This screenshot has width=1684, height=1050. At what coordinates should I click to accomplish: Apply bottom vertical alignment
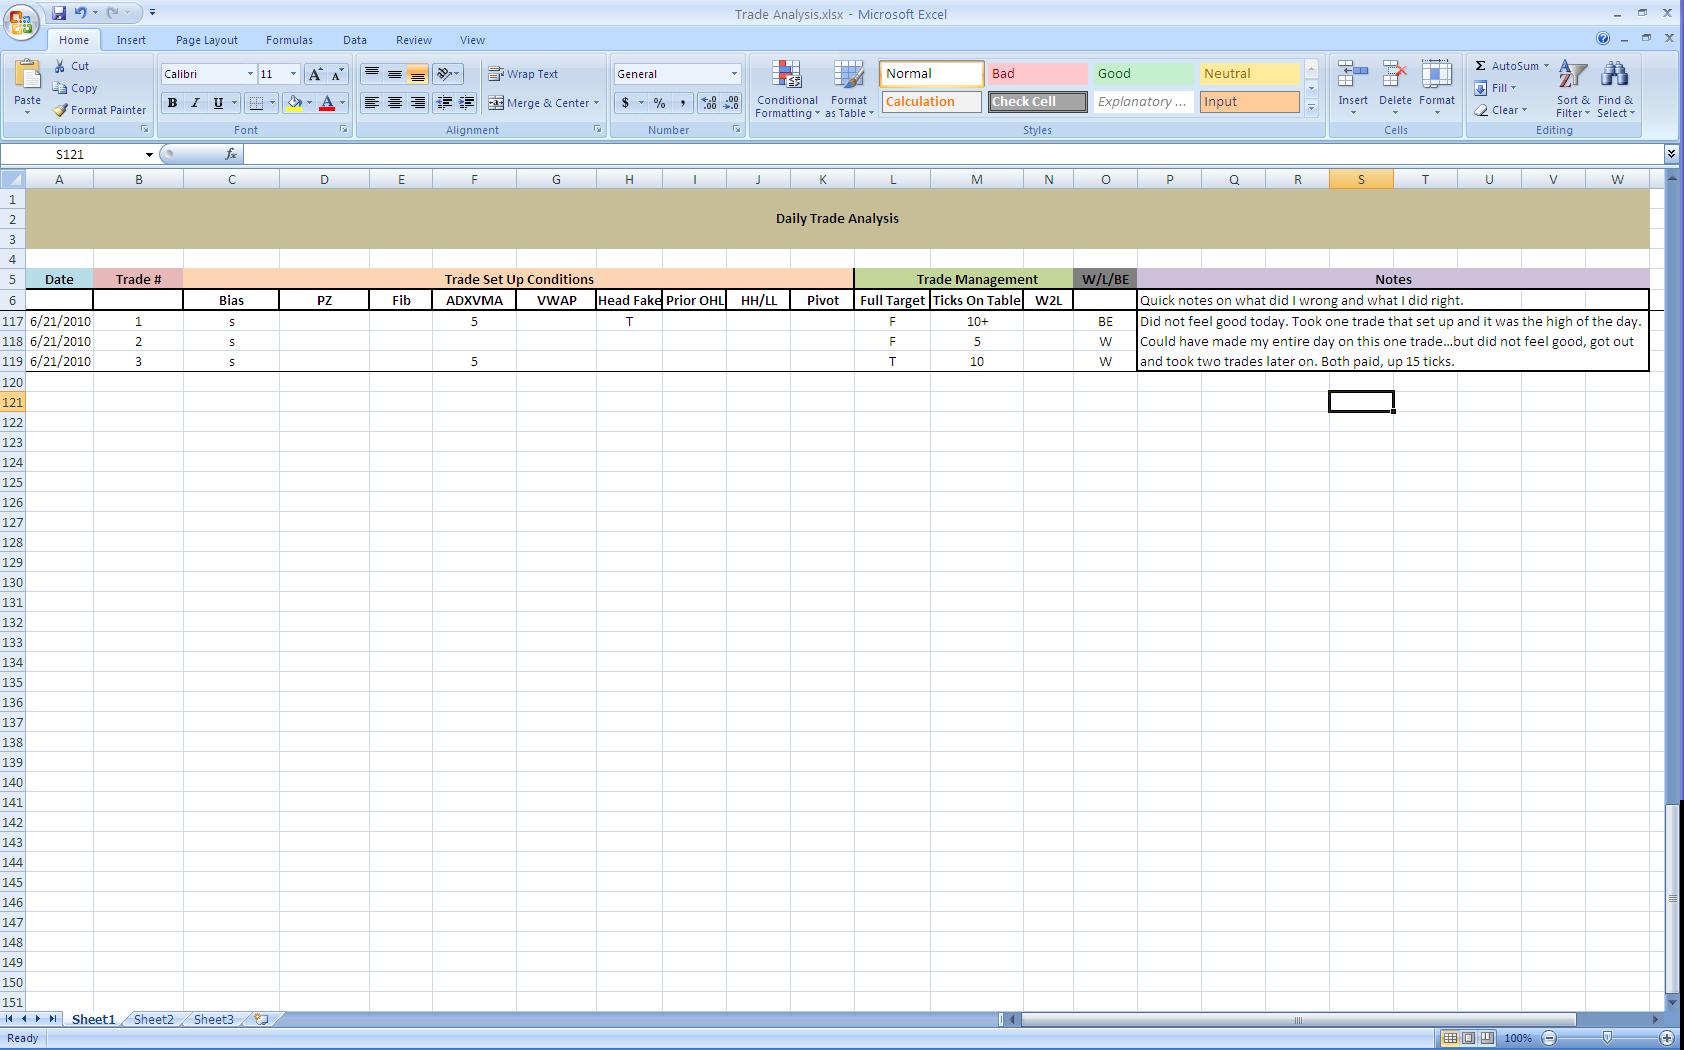click(x=418, y=74)
